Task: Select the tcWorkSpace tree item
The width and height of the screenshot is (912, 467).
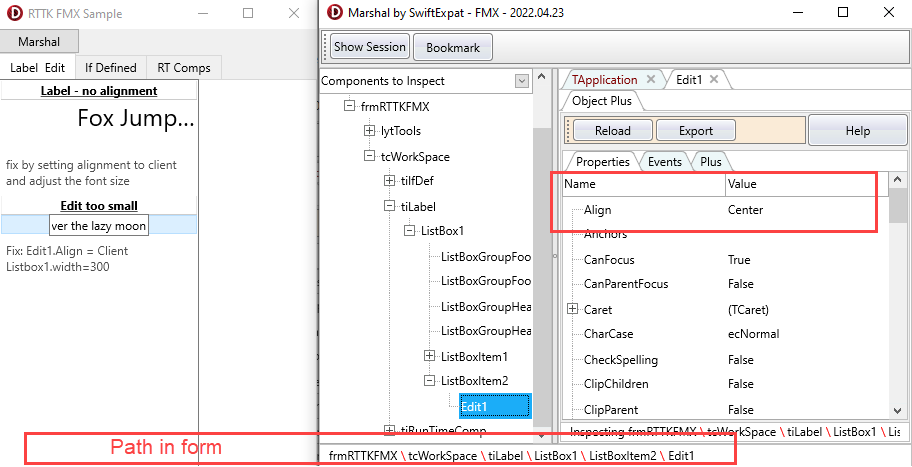Action: coord(414,156)
